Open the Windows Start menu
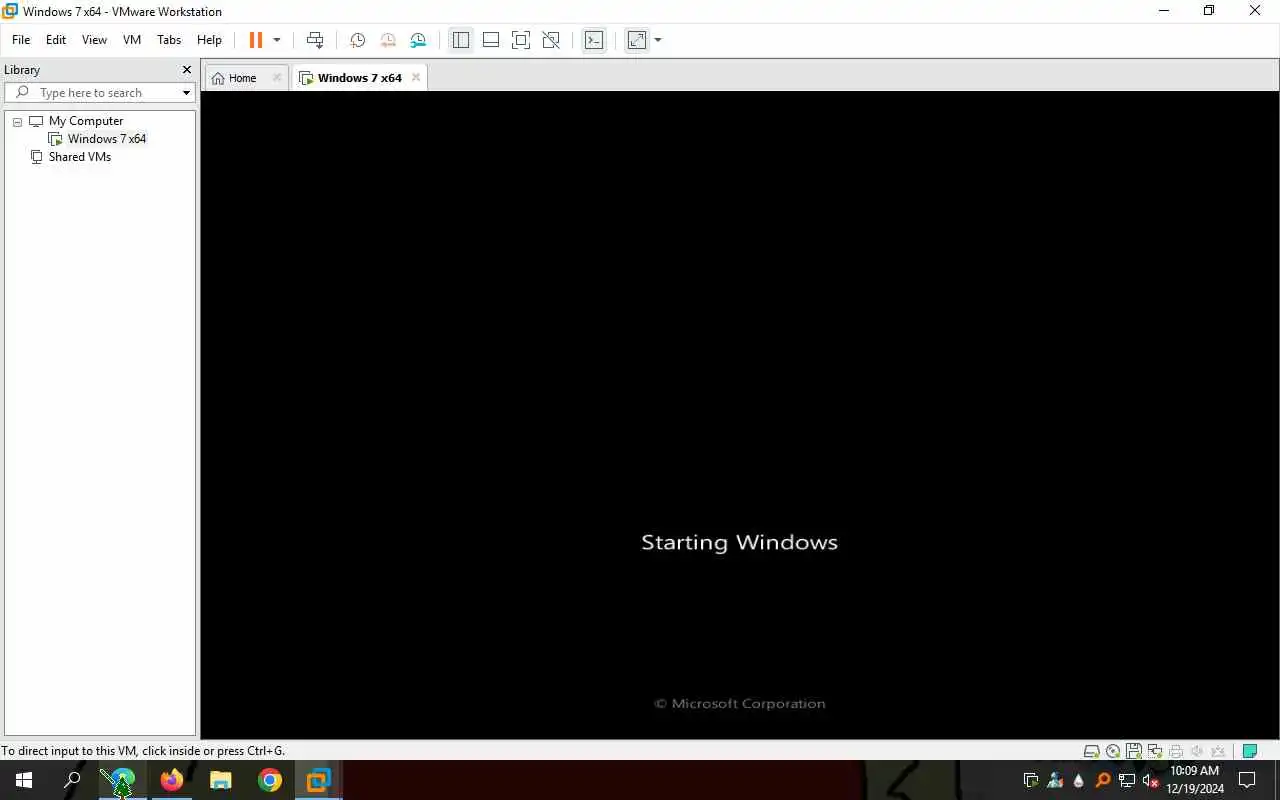Viewport: 1280px width, 800px height. coord(24,780)
